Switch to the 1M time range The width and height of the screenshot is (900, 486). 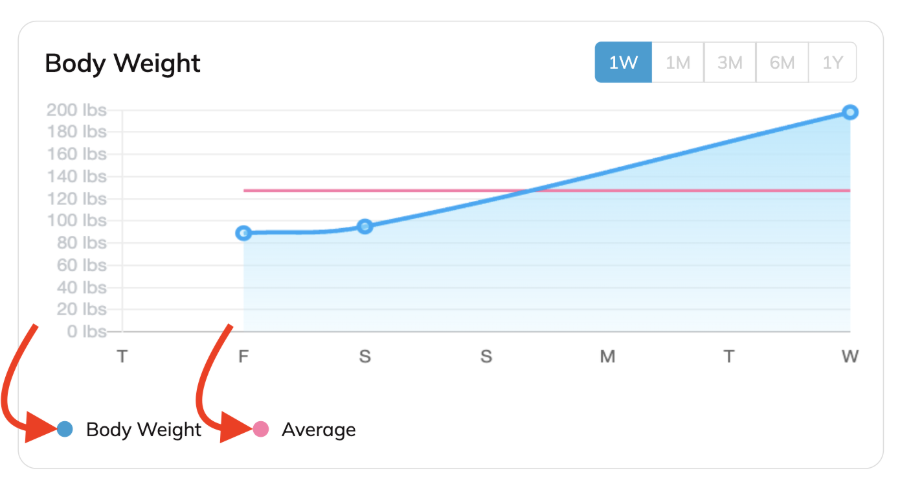pyautogui.click(x=678, y=62)
